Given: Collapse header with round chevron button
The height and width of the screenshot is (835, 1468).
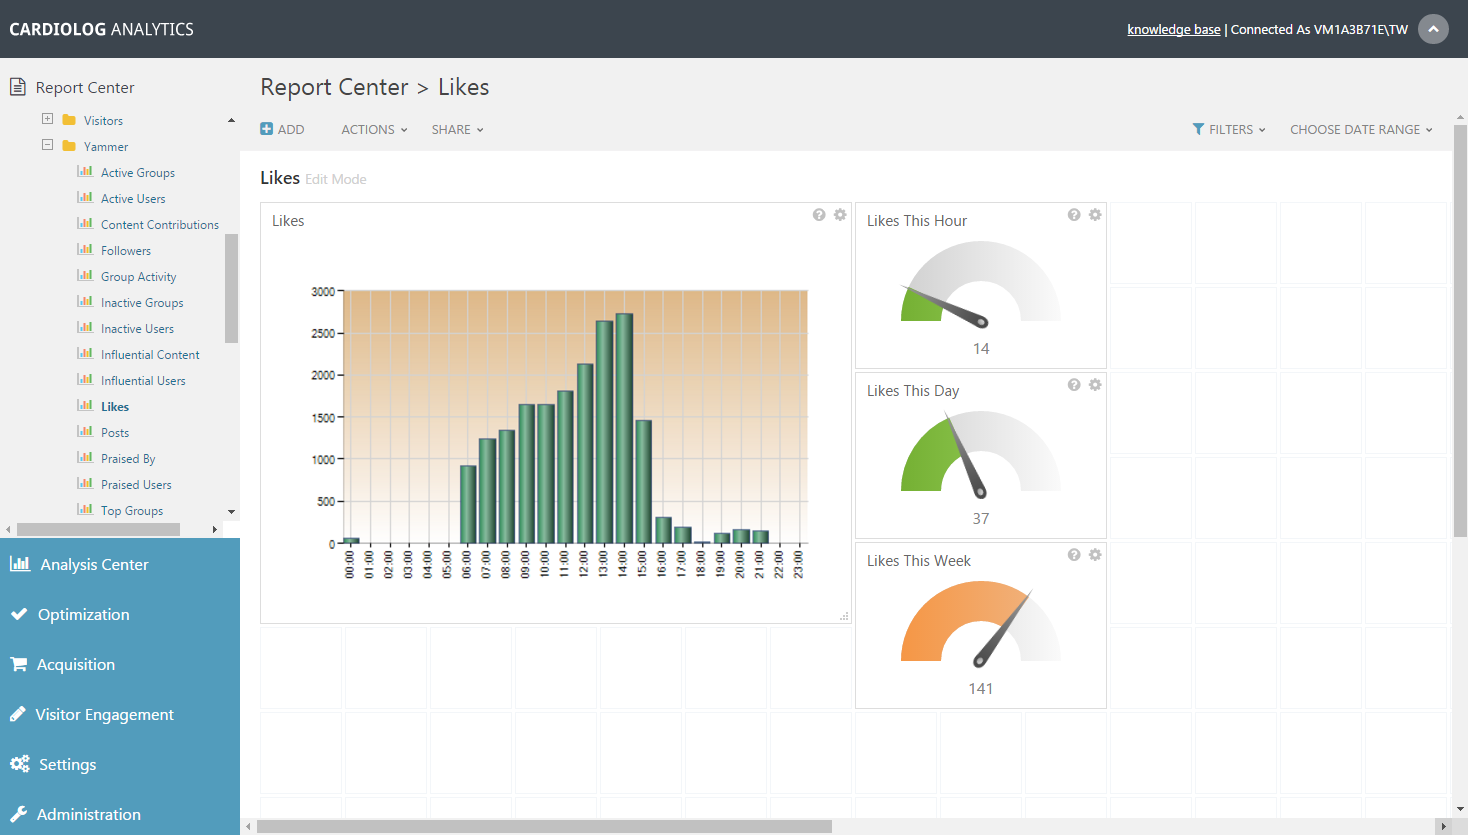Looking at the screenshot, I should tap(1433, 29).
